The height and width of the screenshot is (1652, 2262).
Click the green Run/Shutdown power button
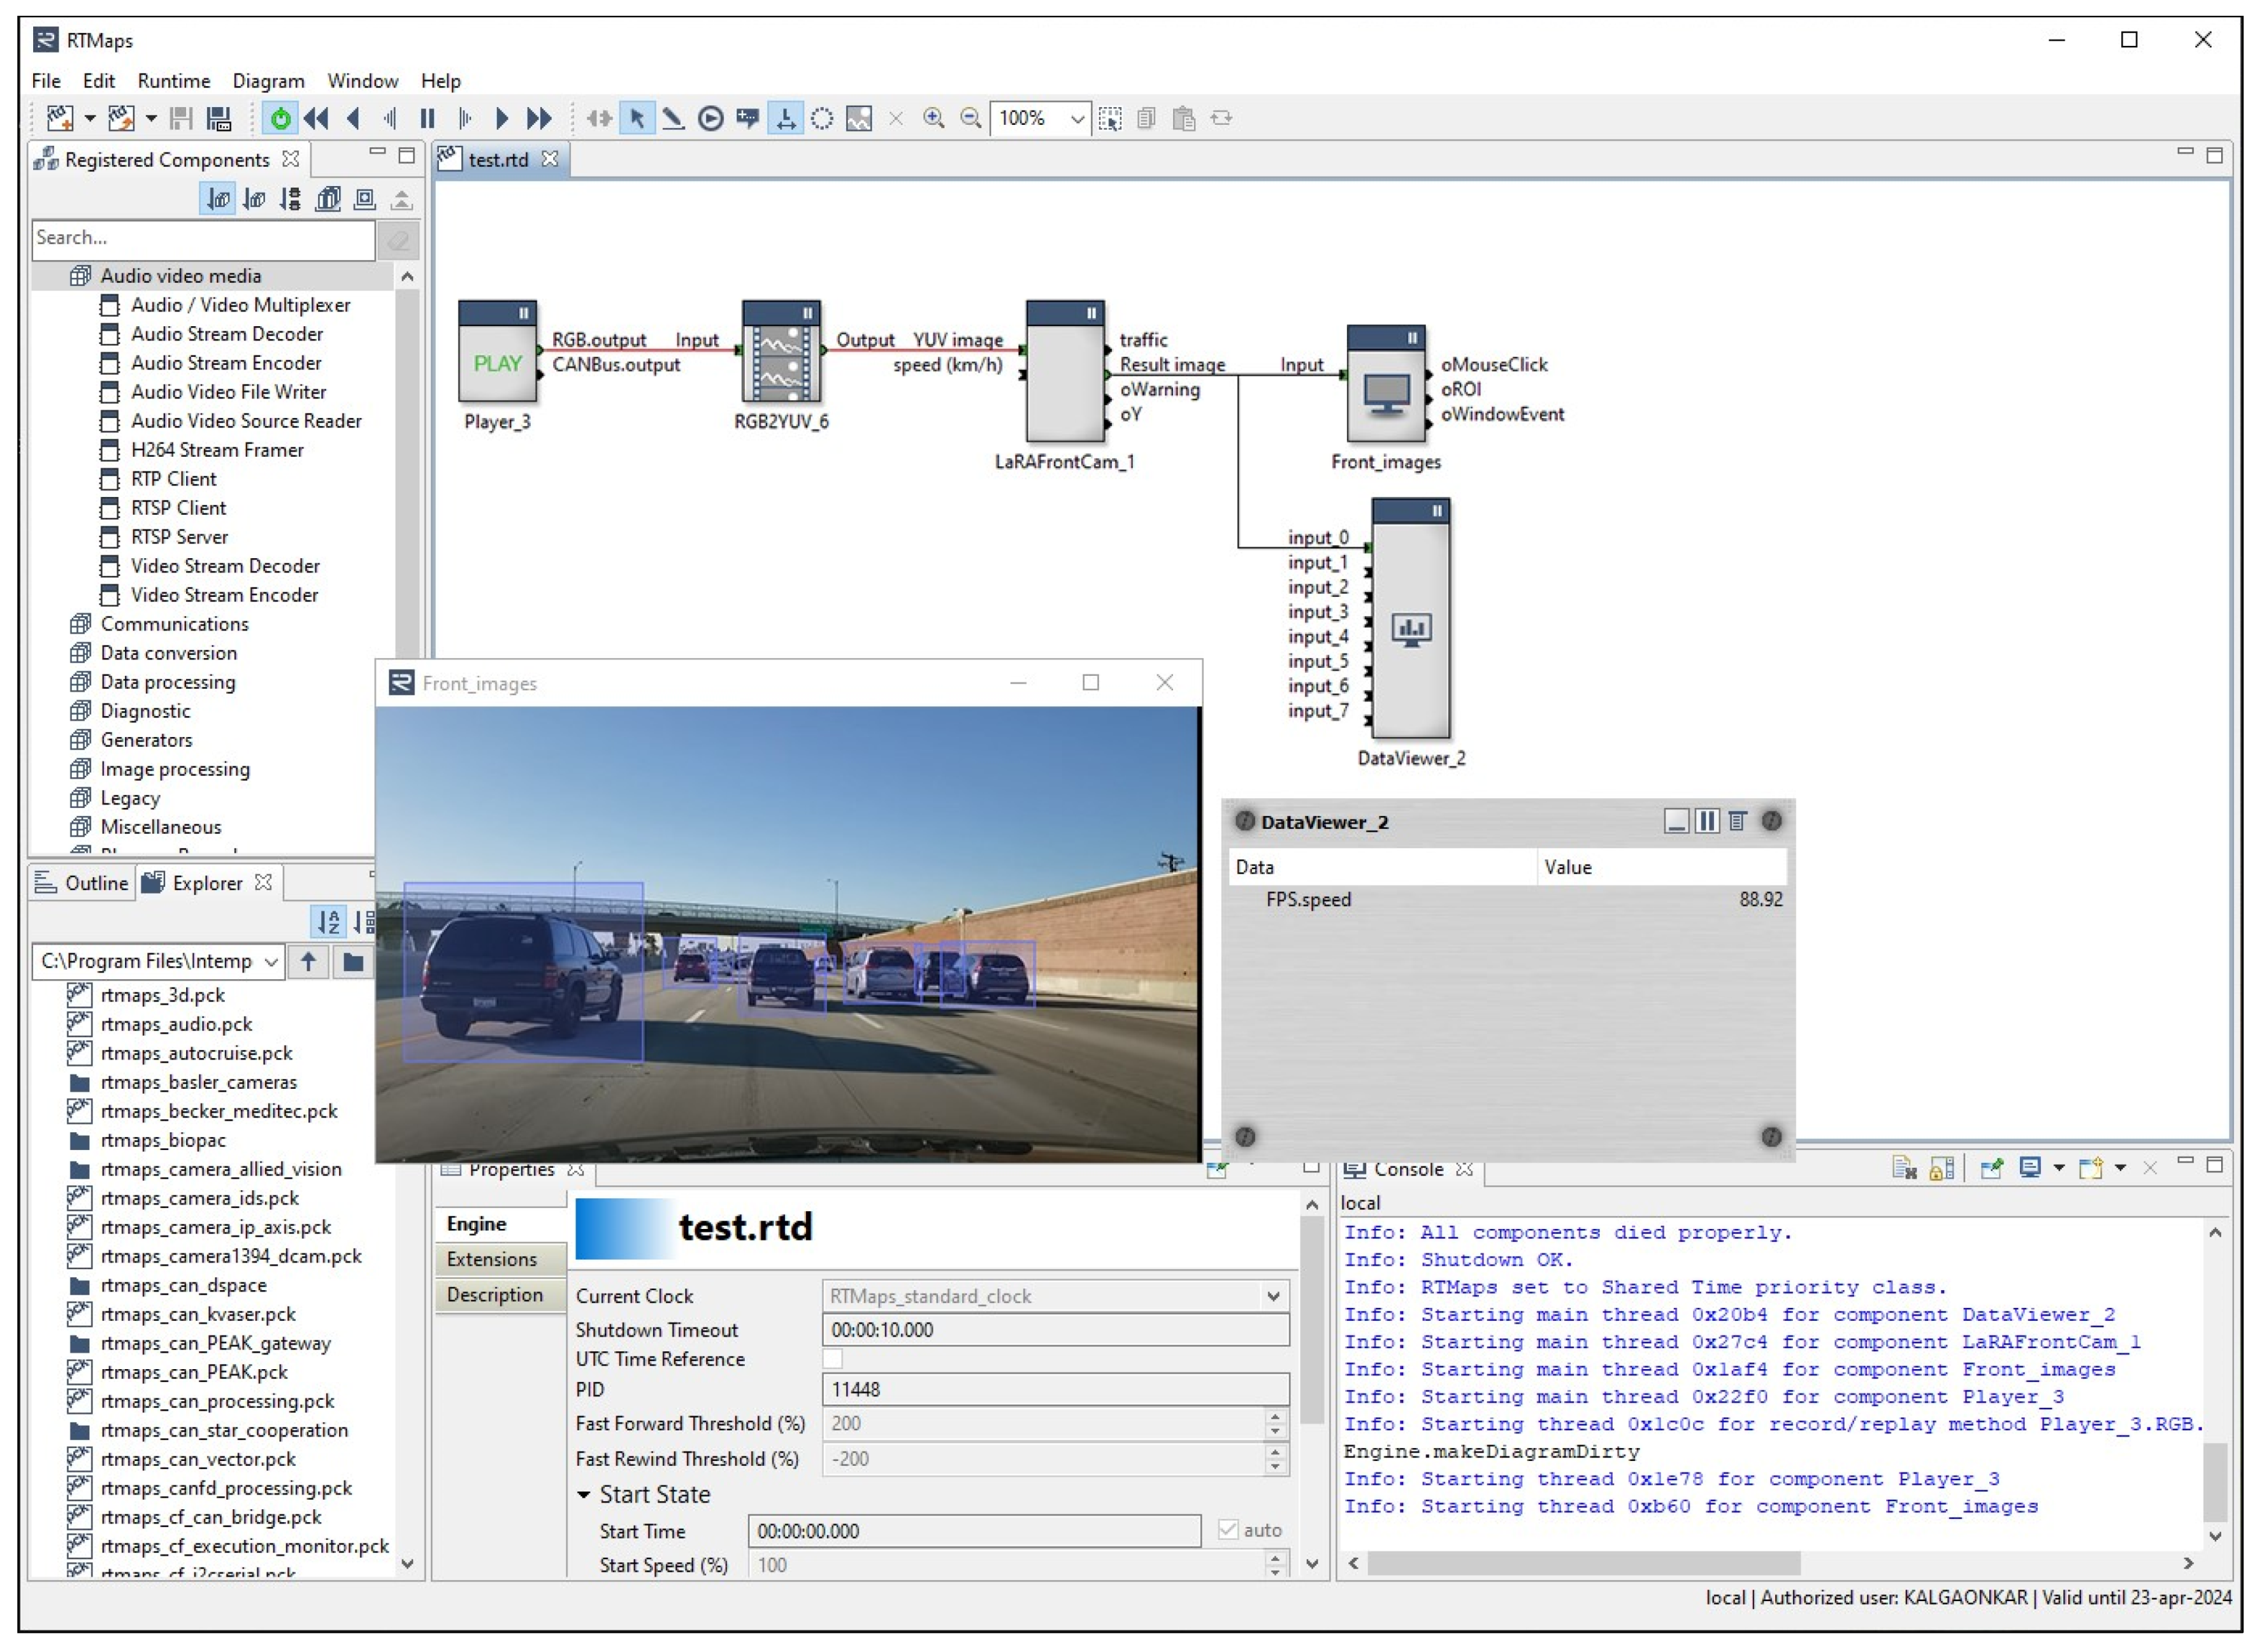coord(281,119)
